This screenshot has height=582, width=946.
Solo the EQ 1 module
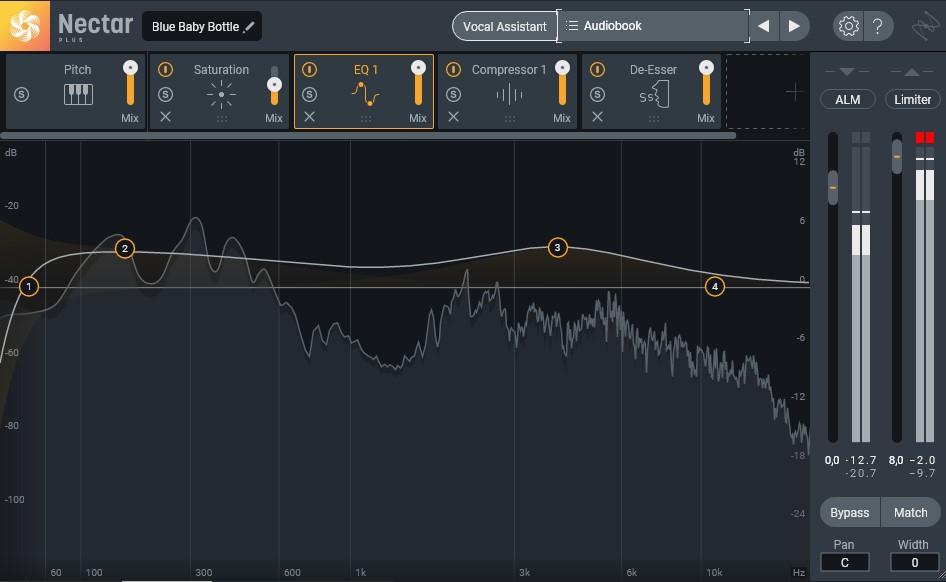[x=310, y=95]
